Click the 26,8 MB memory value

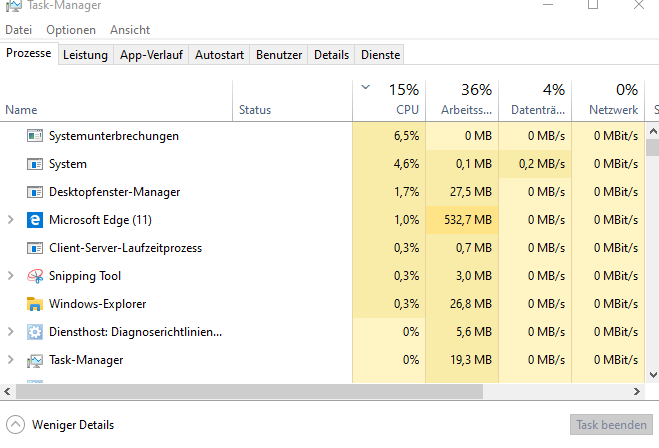click(x=471, y=304)
